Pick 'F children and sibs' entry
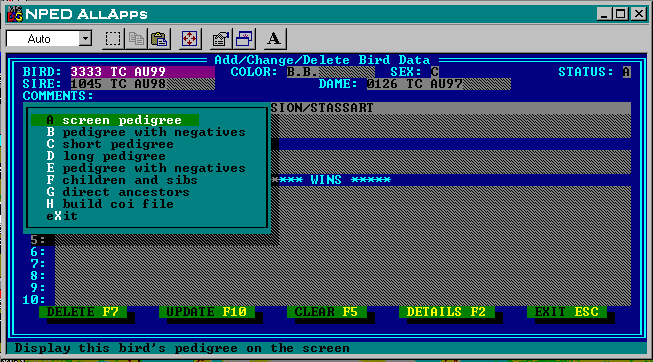The image size is (653, 362). pyautogui.click(x=122, y=180)
